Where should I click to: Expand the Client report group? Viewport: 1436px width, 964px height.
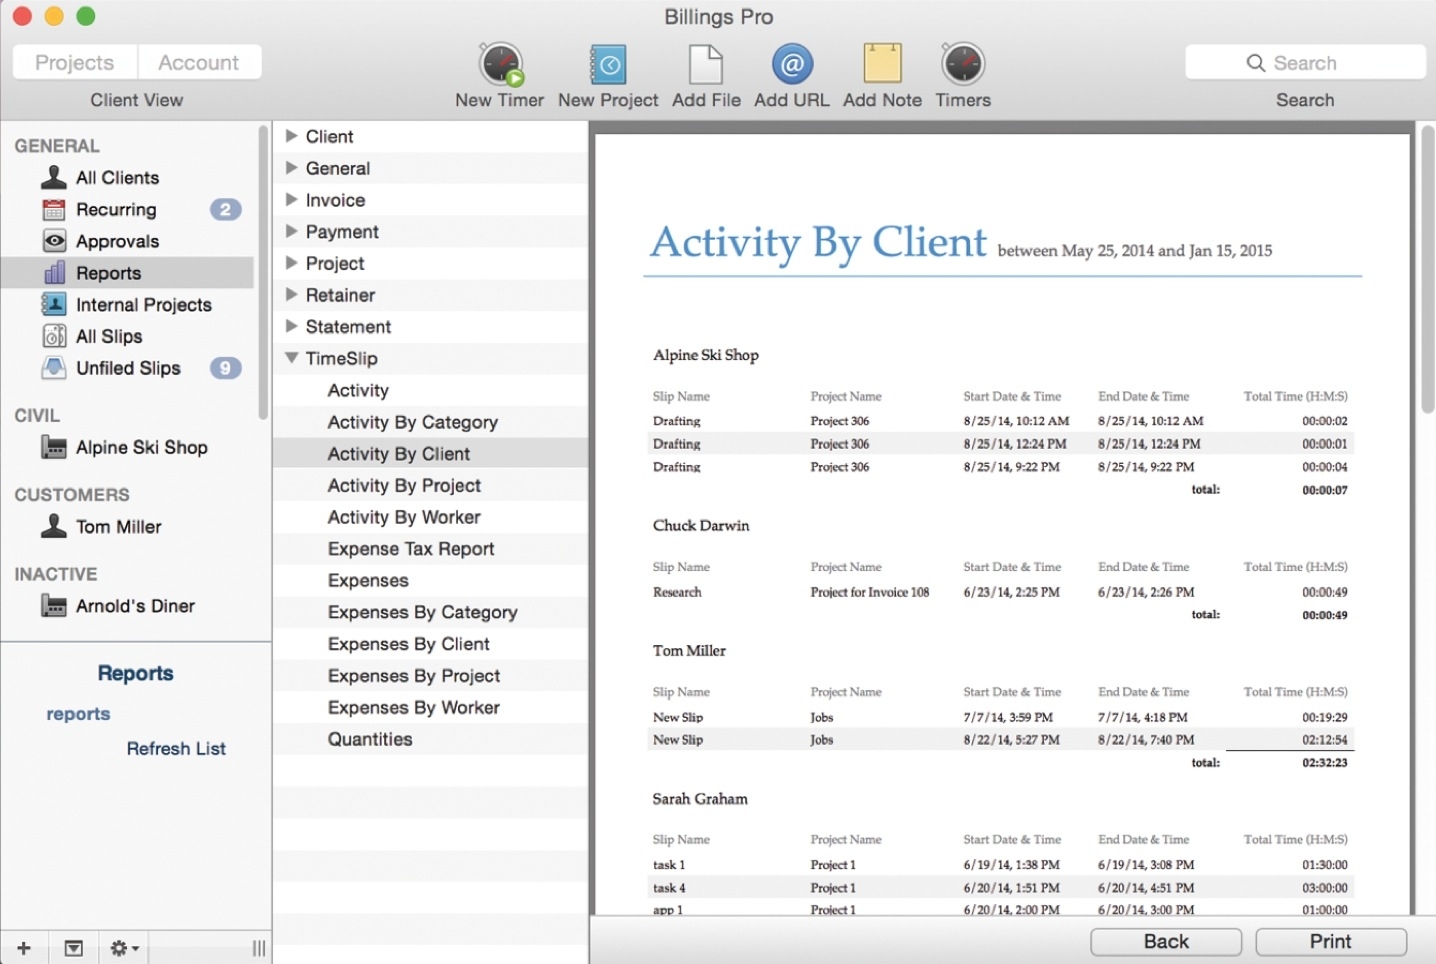point(291,136)
